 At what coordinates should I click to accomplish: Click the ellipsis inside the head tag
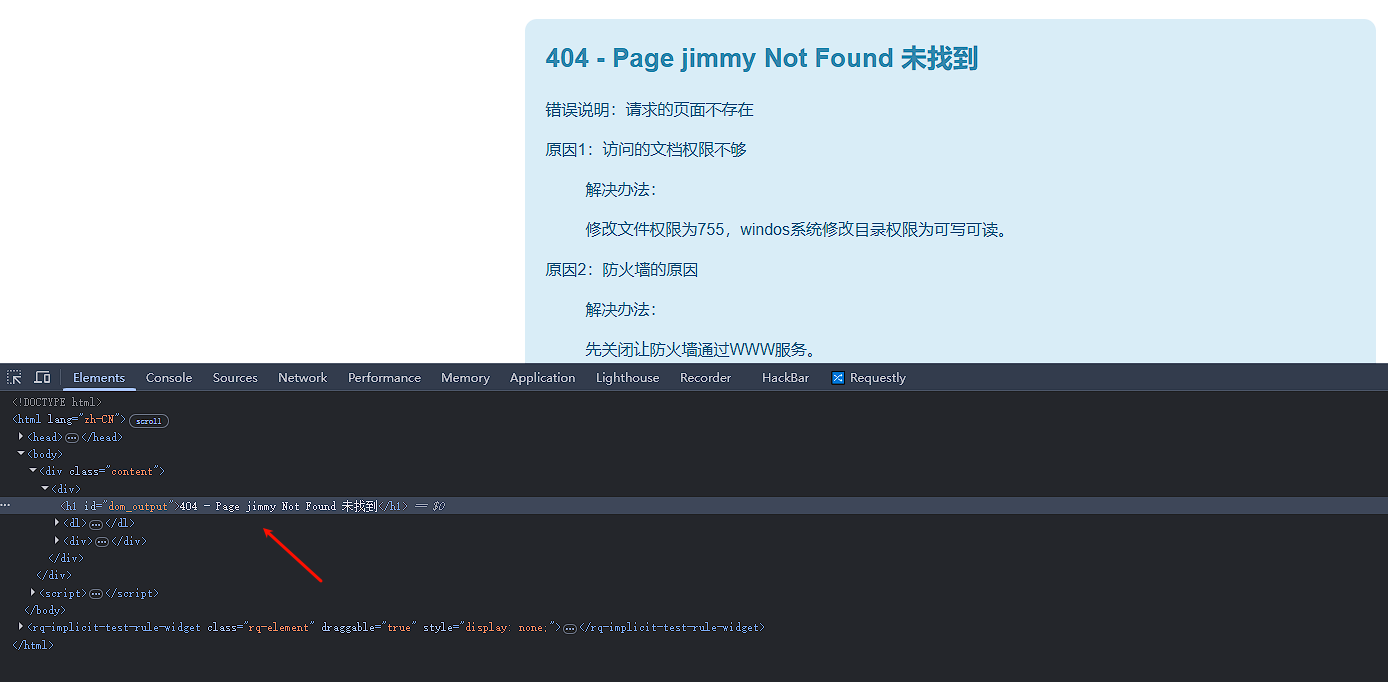coord(72,438)
